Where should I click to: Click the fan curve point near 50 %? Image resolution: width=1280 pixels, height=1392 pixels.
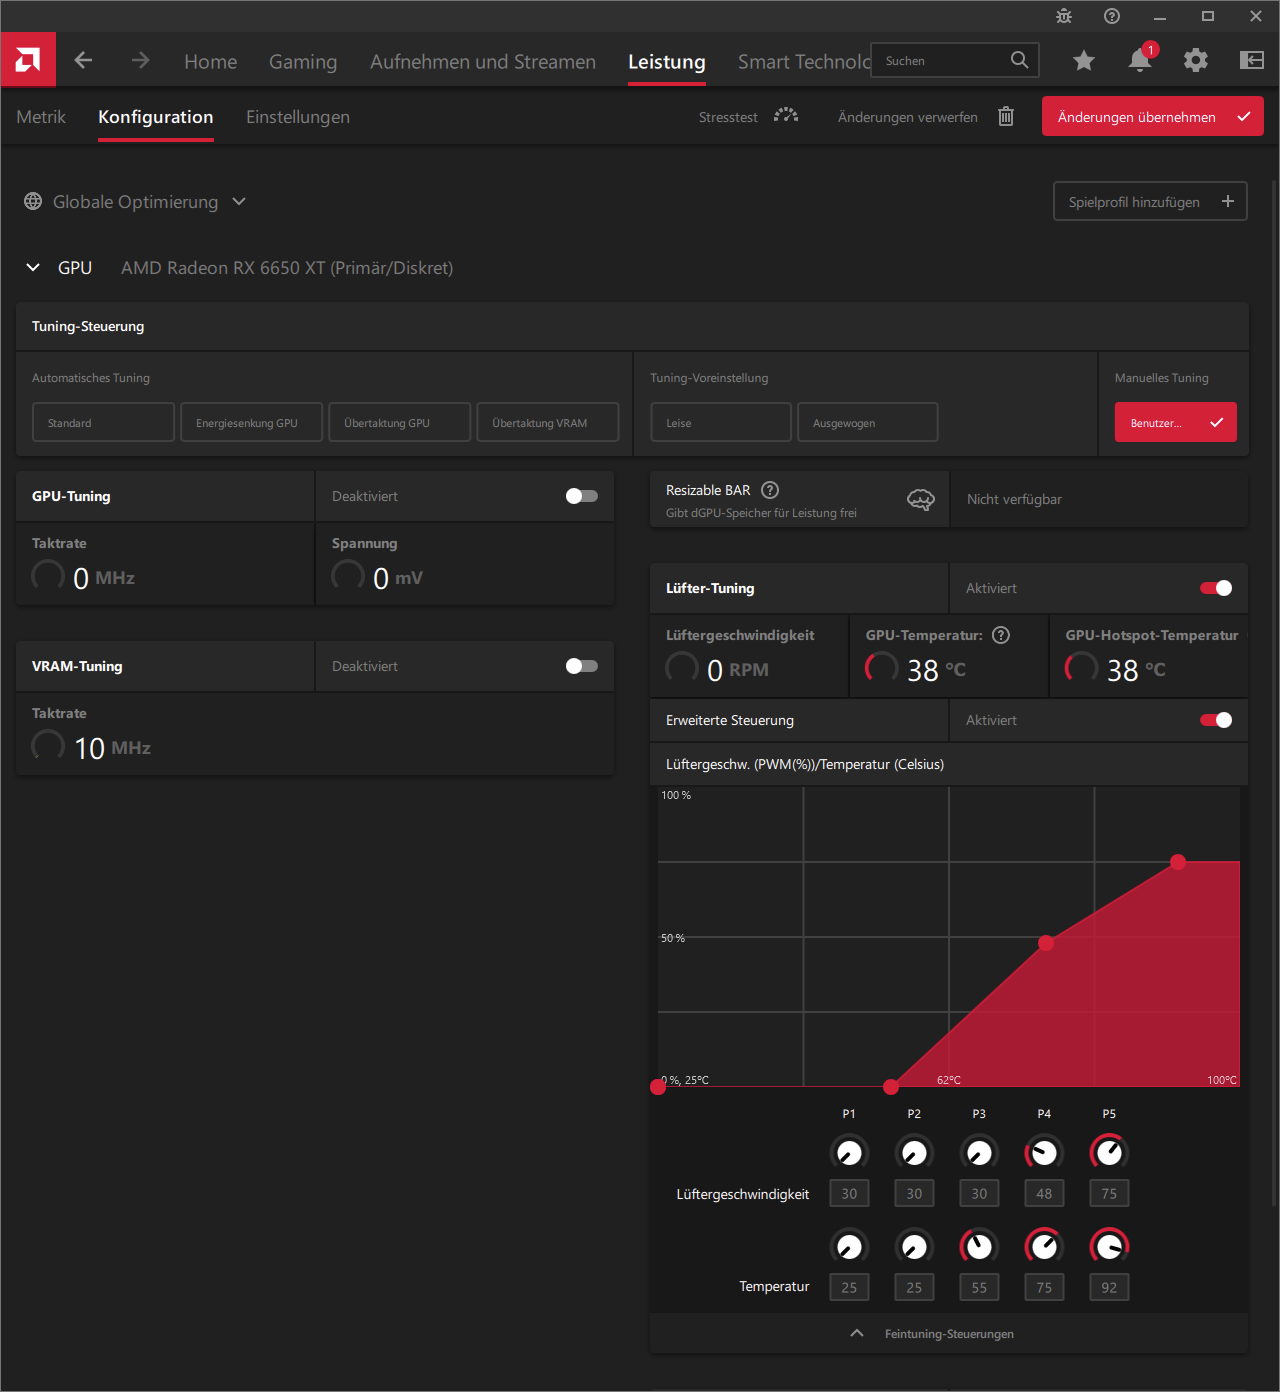click(x=1046, y=943)
